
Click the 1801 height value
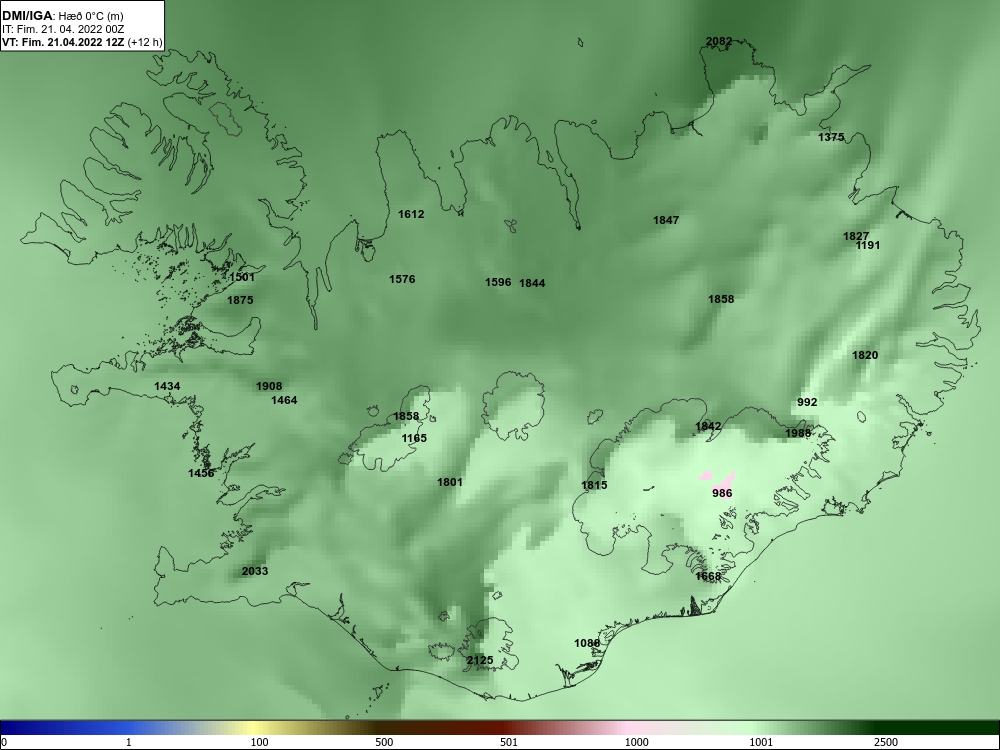tap(450, 482)
